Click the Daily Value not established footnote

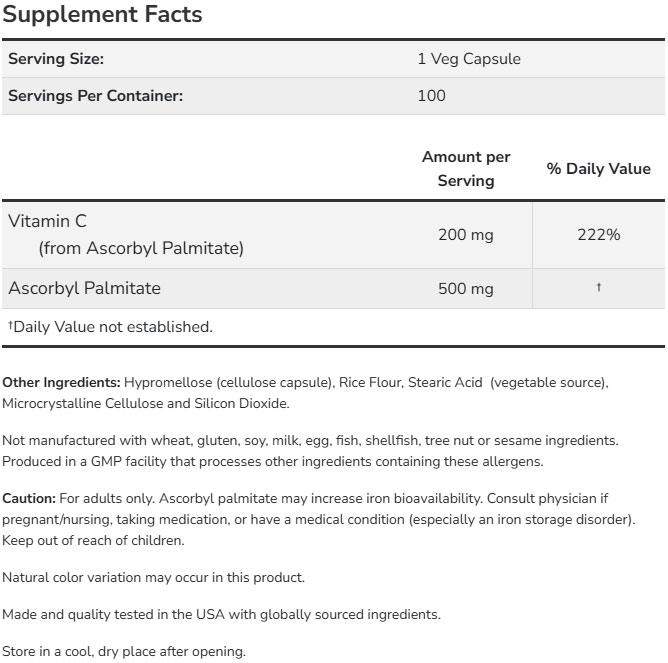(110, 326)
